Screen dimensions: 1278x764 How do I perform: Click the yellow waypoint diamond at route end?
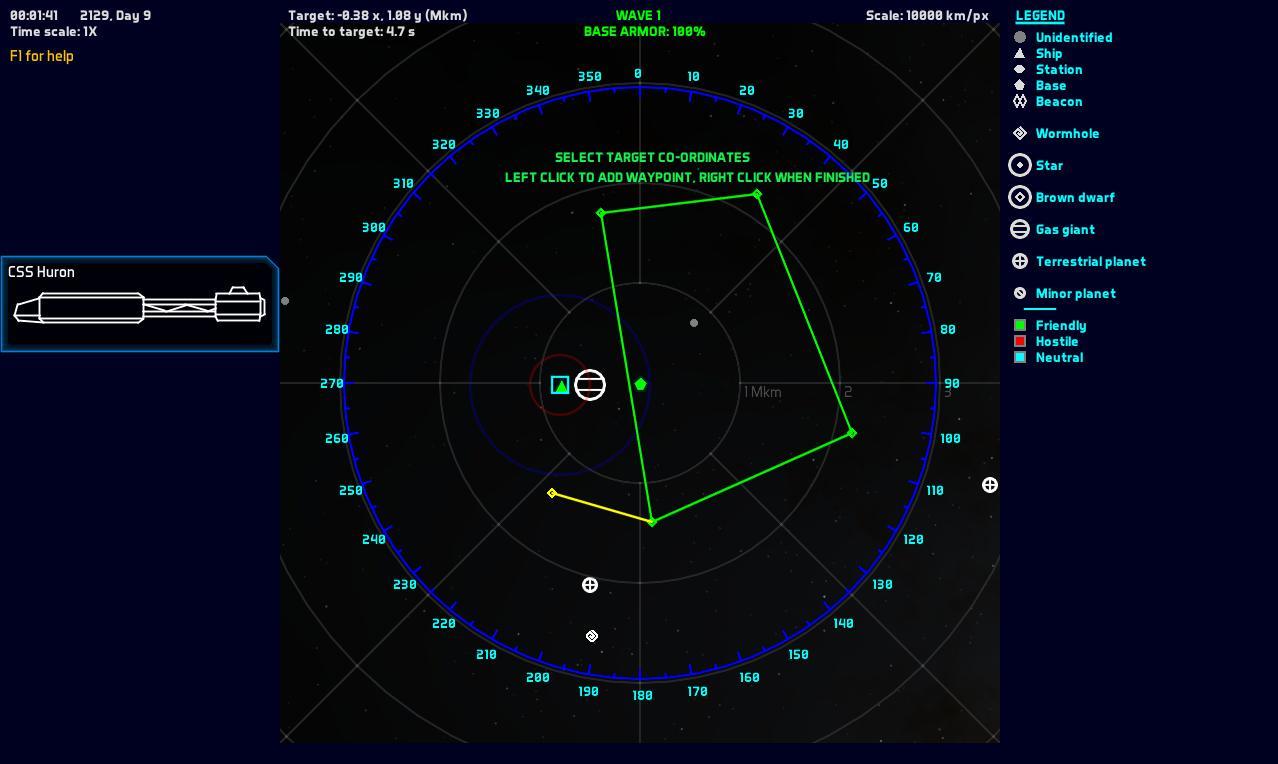552,493
